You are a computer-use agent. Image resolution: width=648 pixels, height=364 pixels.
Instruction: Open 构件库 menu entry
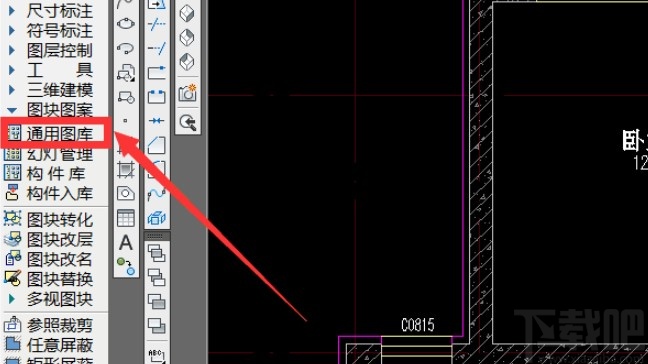(x=45, y=174)
